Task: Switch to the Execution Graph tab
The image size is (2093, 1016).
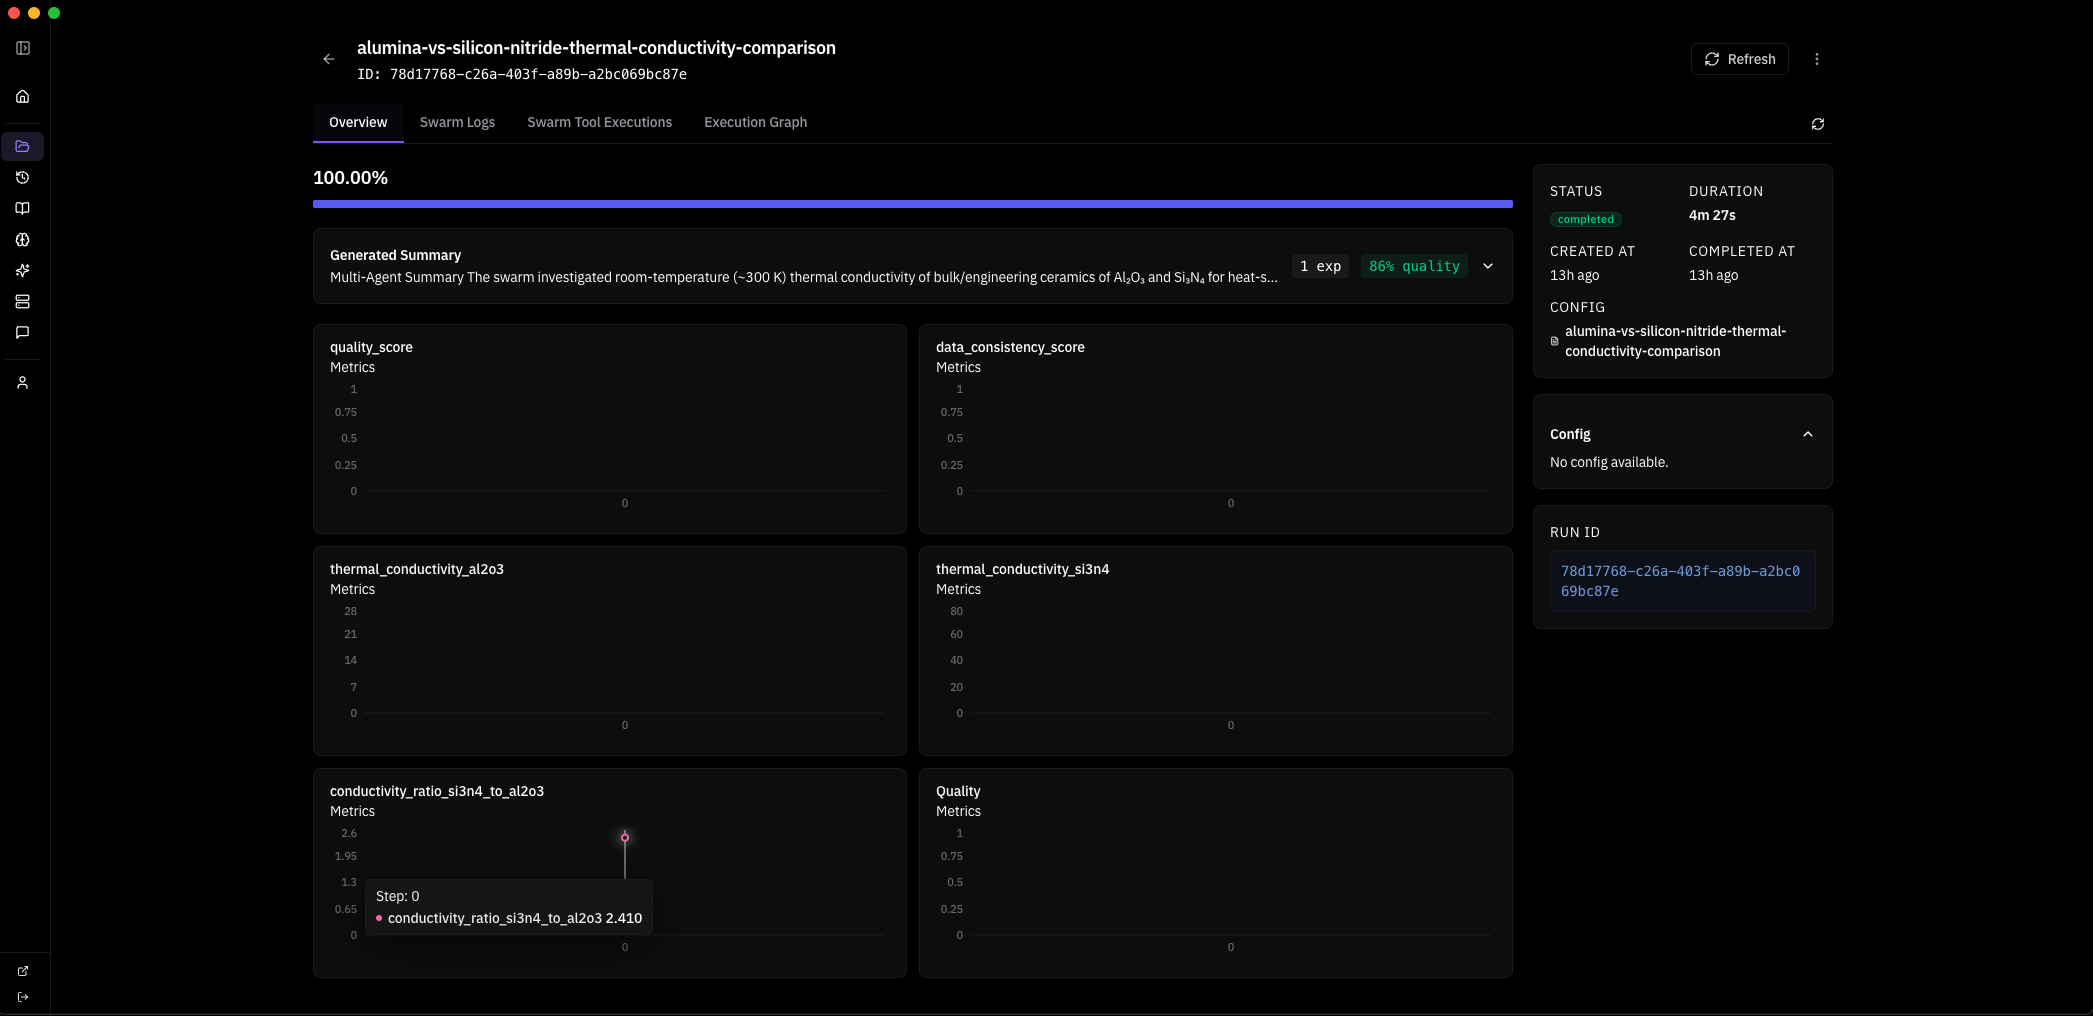Action: 755,122
